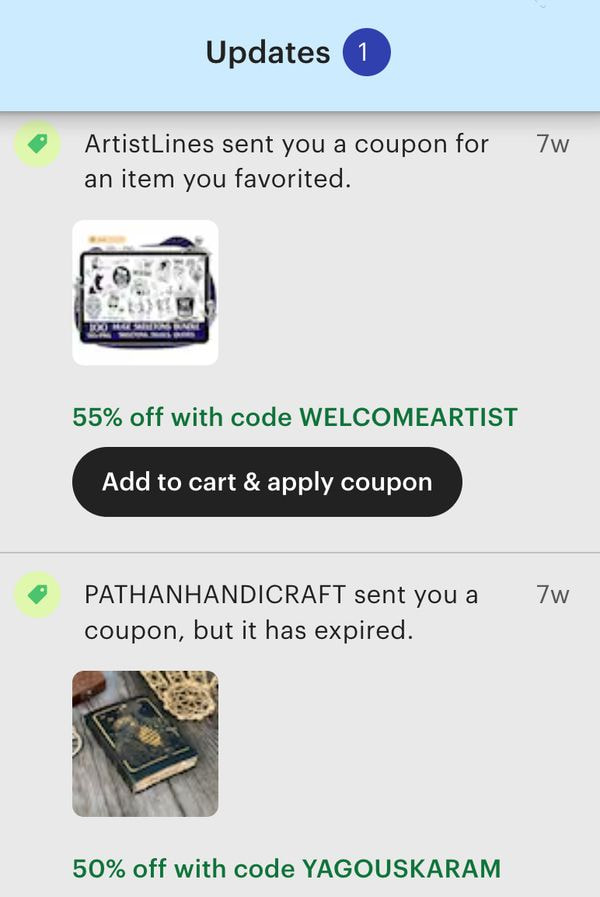Image resolution: width=600 pixels, height=897 pixels.
Task: Tap the divider between the two updates
Action: click(300, 553)
